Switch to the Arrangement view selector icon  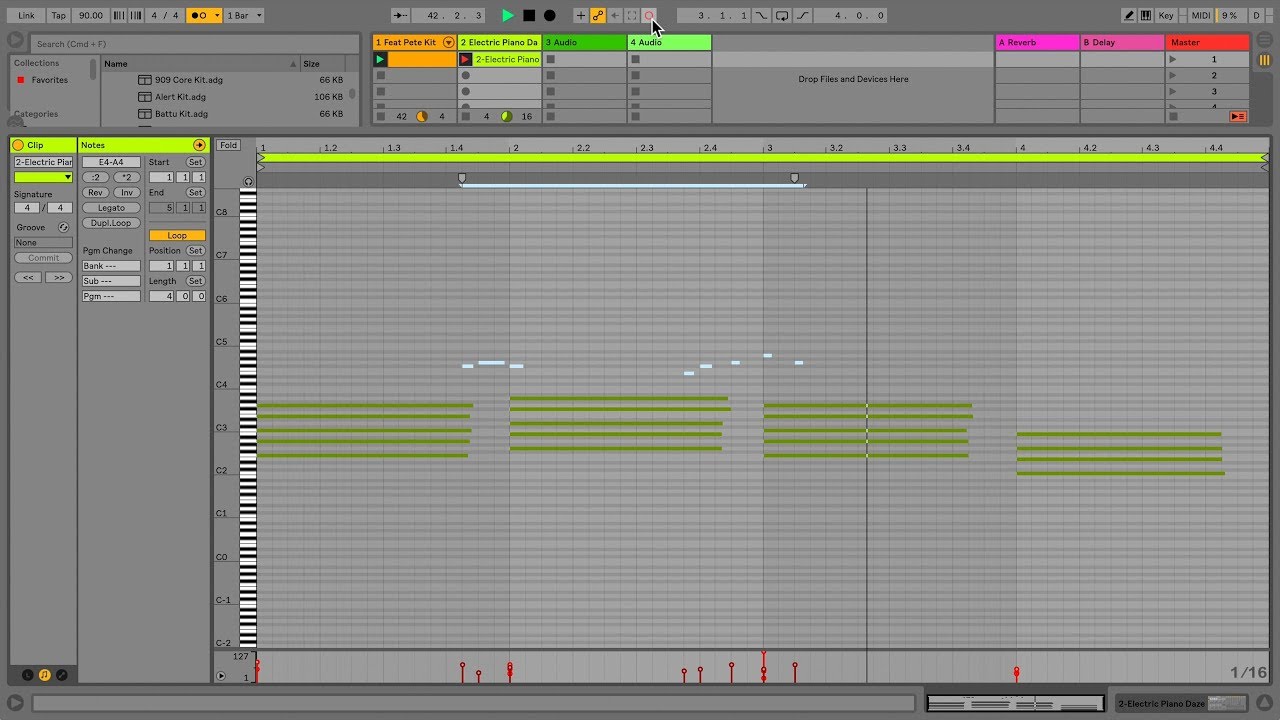[1264, 42]
